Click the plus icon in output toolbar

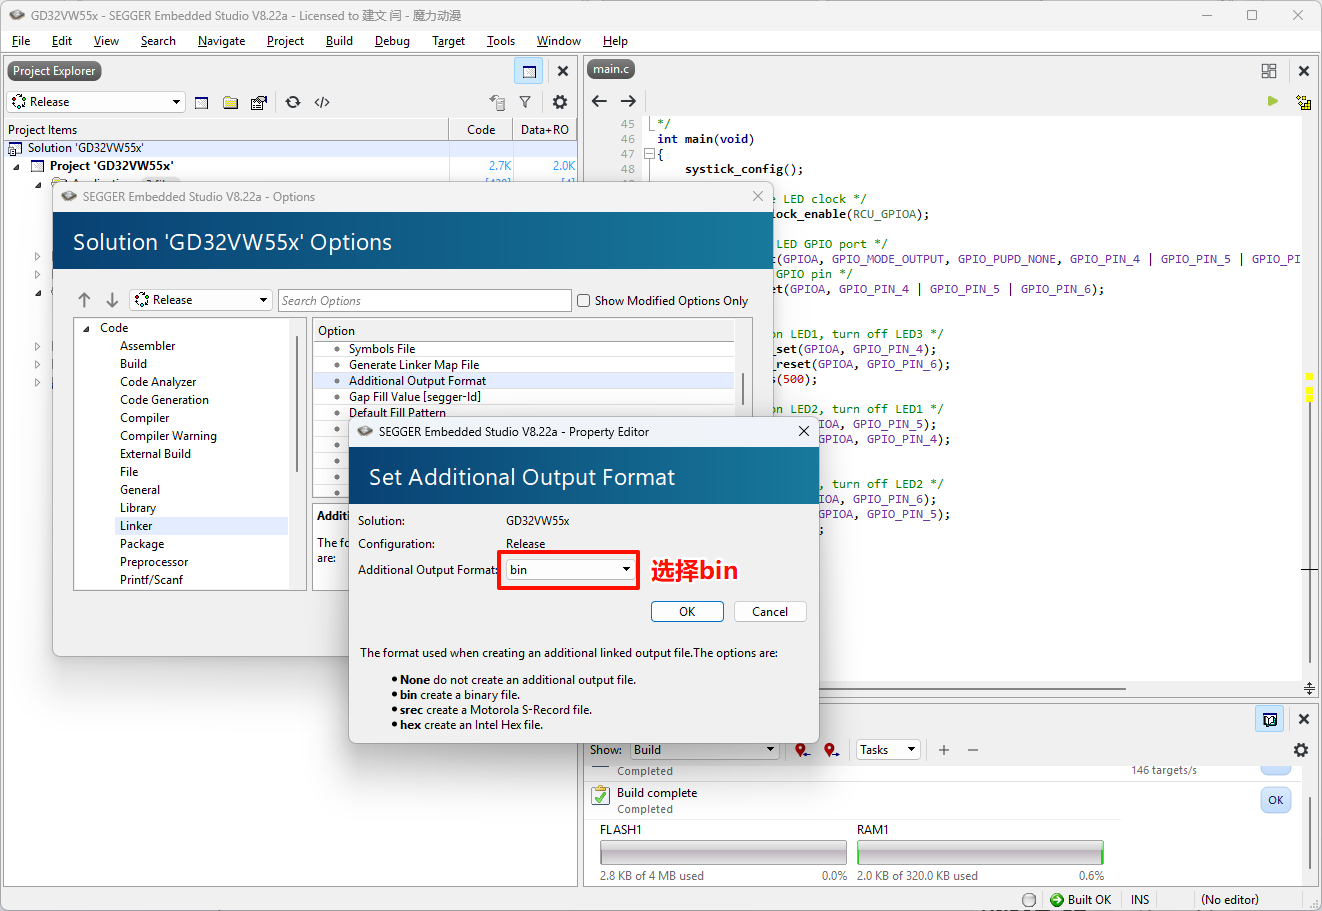tap(944, 750)
